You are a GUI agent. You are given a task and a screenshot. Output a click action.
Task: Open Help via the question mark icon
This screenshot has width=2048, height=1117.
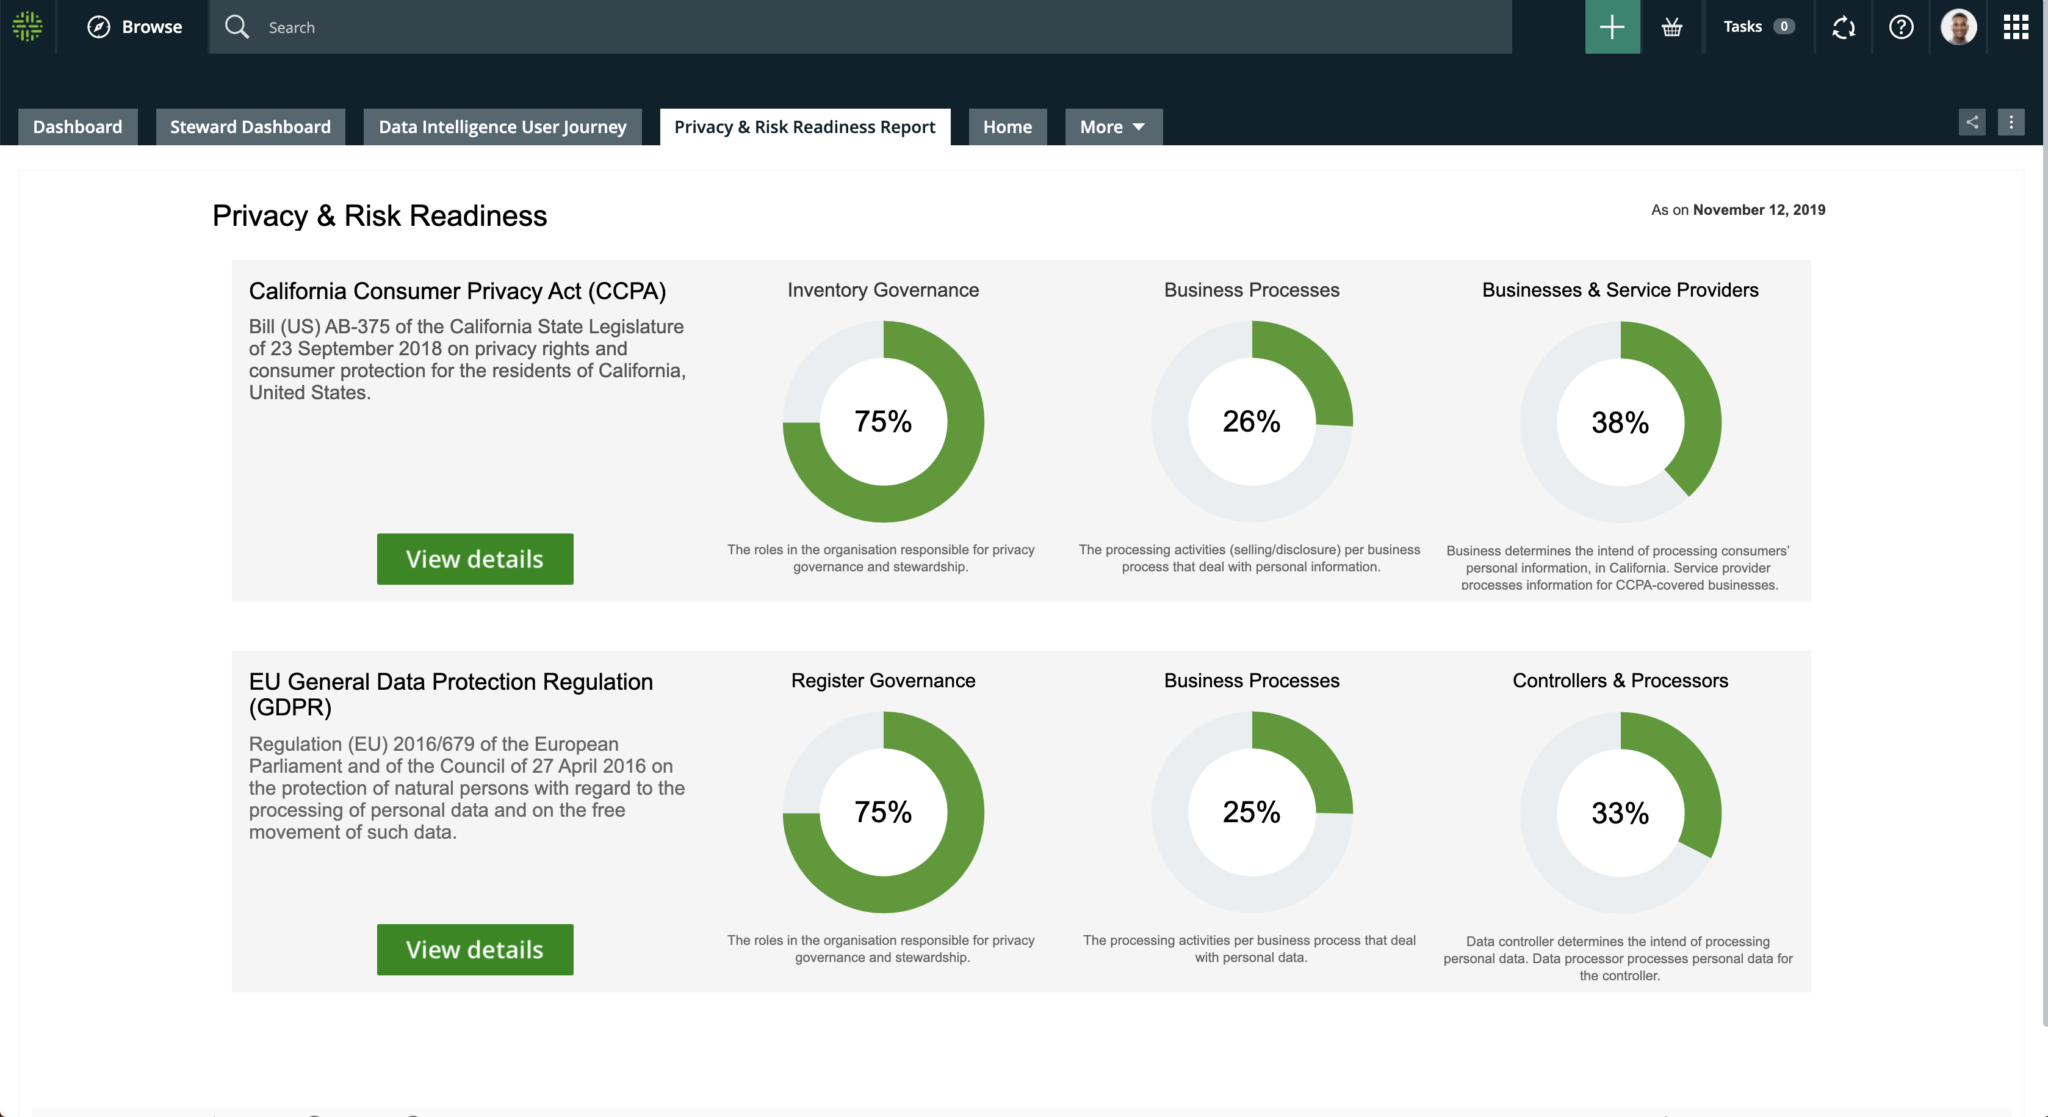[x=1900, y=27]
